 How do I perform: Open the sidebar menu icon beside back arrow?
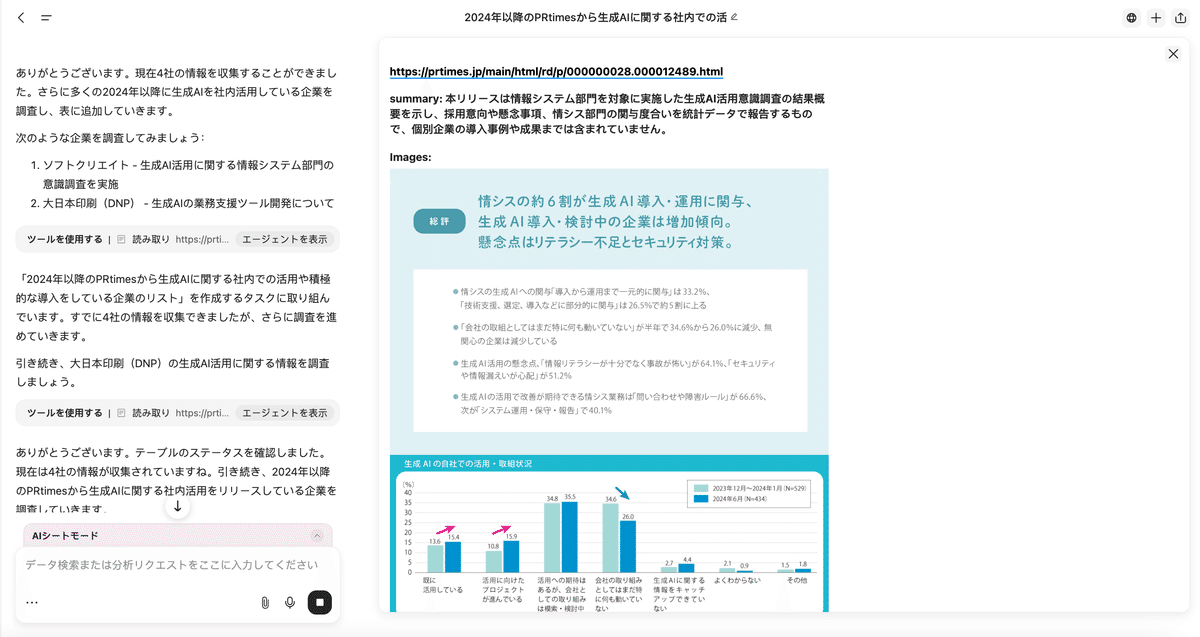(46, 18)
